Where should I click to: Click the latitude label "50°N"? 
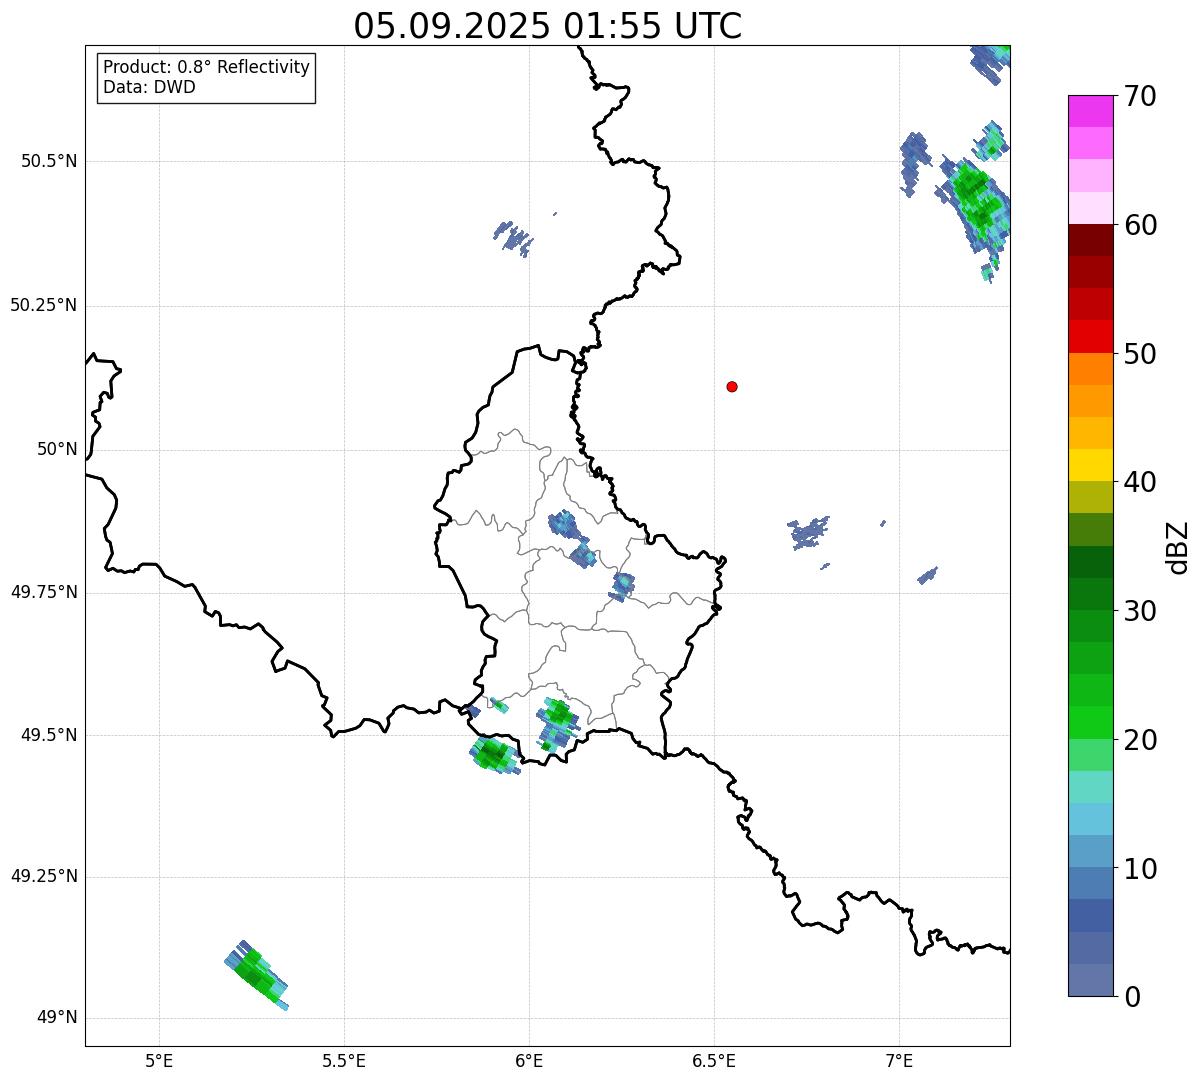tap(57, 449)
